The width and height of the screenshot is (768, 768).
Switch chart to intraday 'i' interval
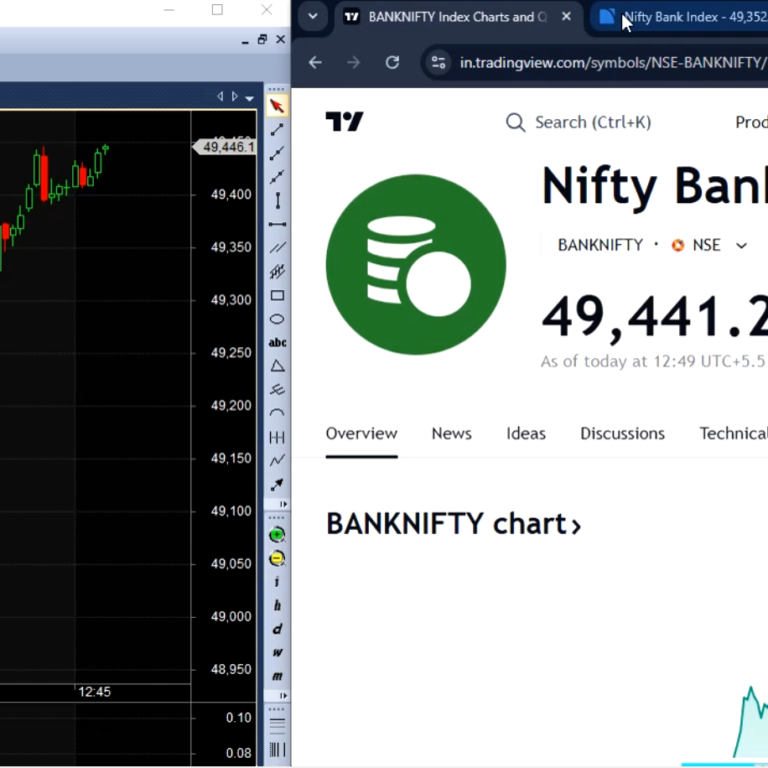pos(277,582)
